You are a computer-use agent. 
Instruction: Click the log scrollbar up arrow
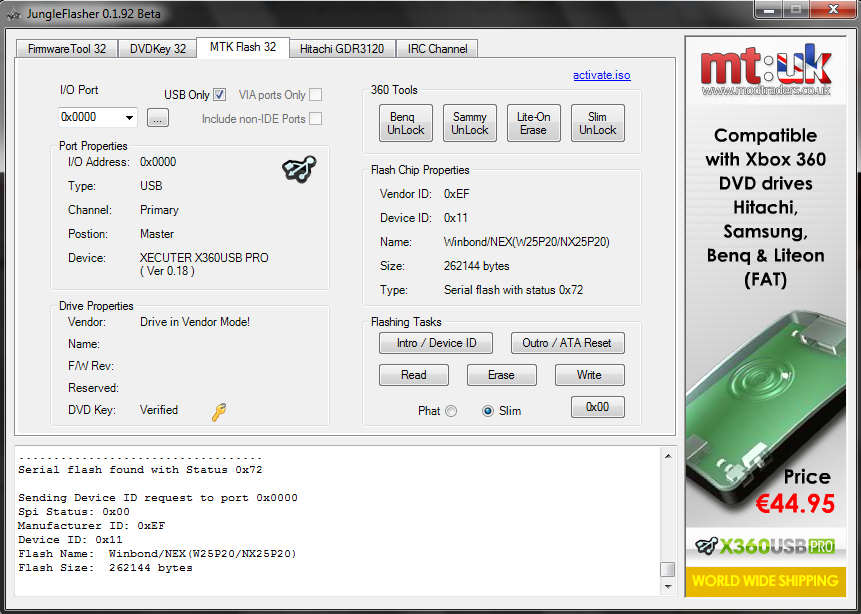(668, 456)
